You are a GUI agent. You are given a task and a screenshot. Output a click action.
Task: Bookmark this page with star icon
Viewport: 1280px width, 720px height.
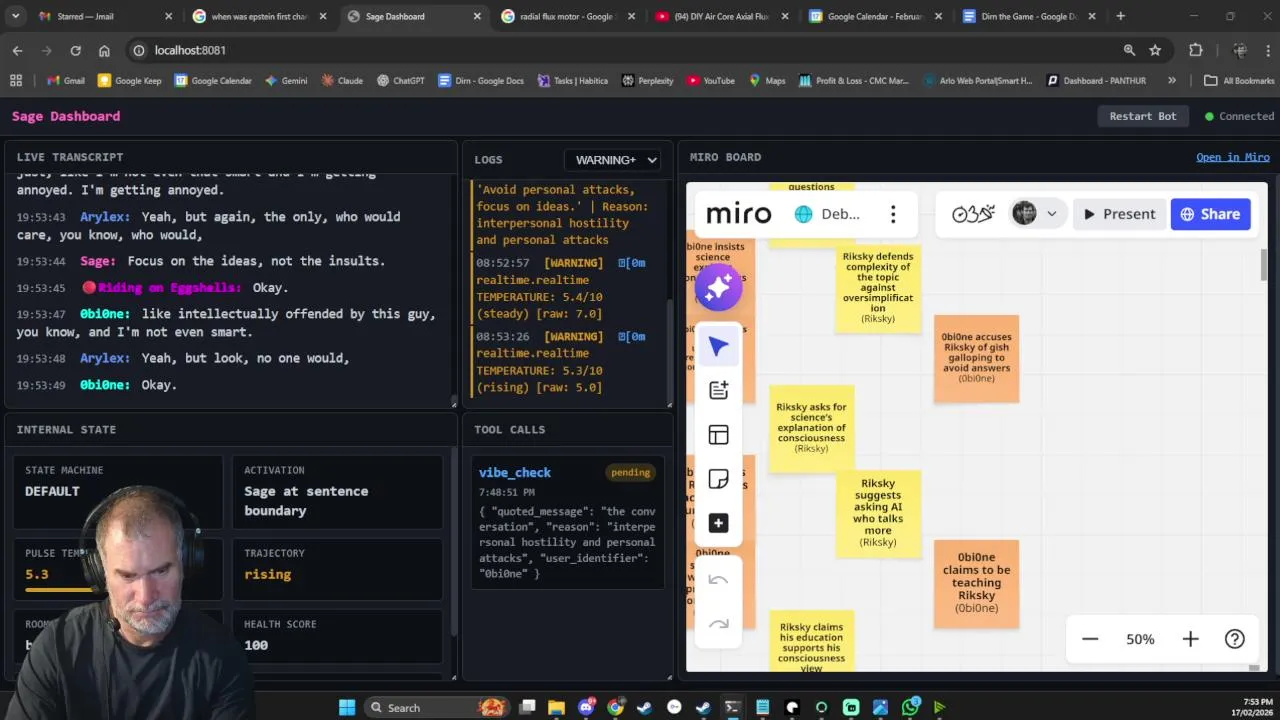click(x=1155, y=50)
